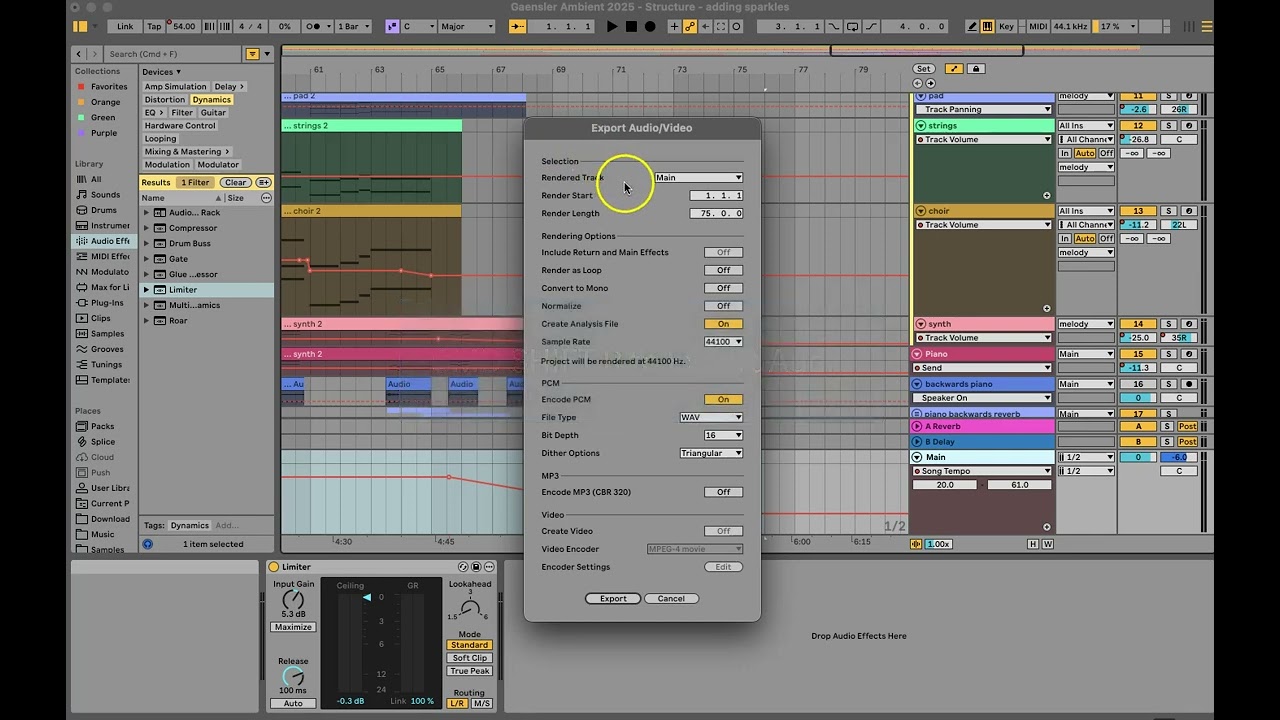
Task: Adjust the Limiter Input Gain knob
Action: (293, 600)
